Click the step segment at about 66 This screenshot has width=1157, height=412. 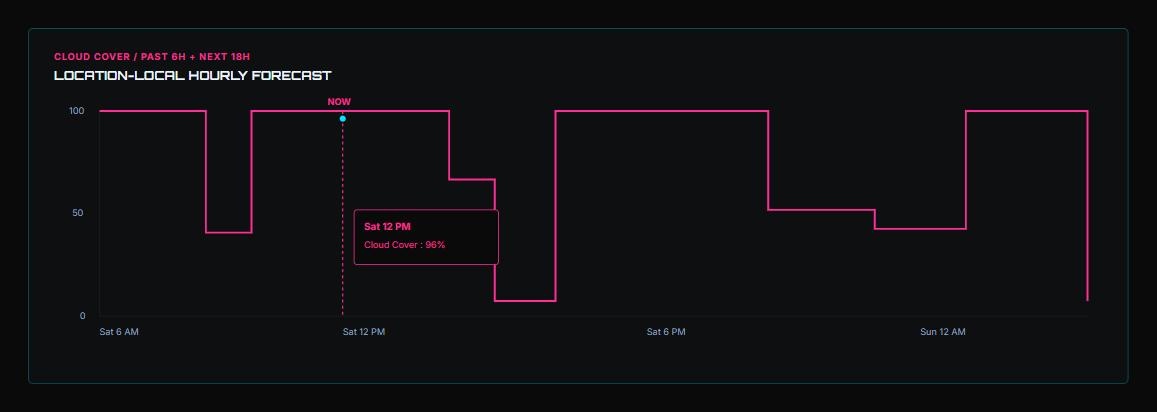point(472,179)
